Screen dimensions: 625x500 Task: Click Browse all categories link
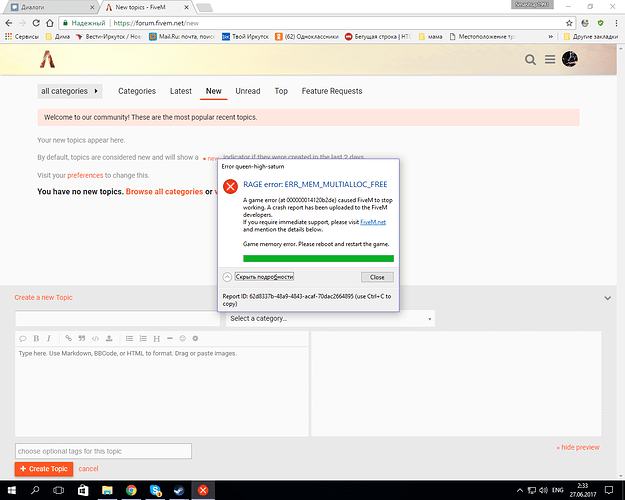click(164, 192)
